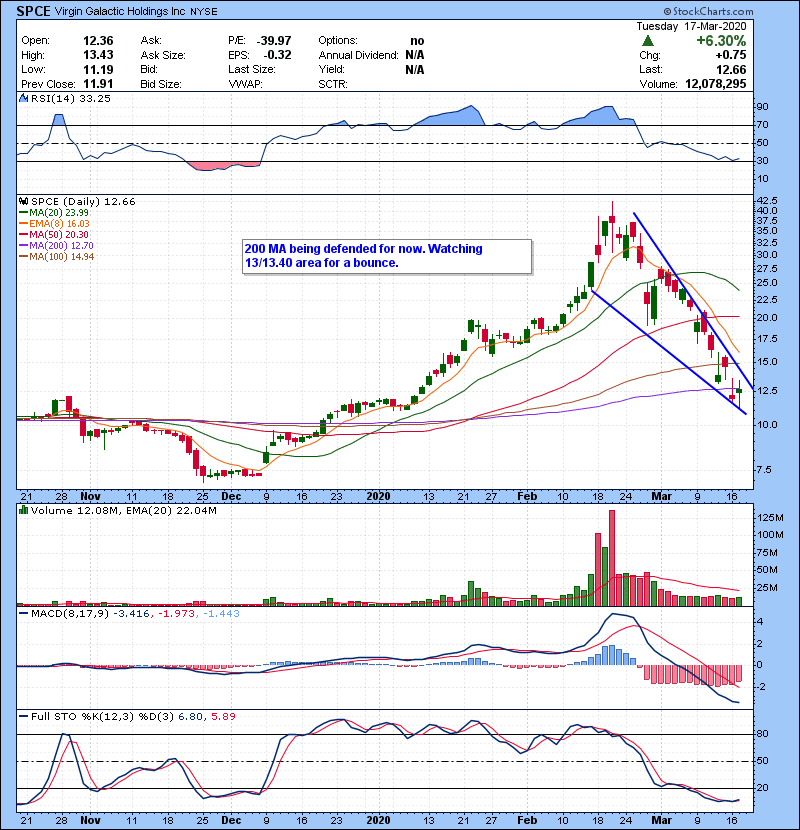Click the Low value 11.19
800x830 pixels.
click(98, 69)
